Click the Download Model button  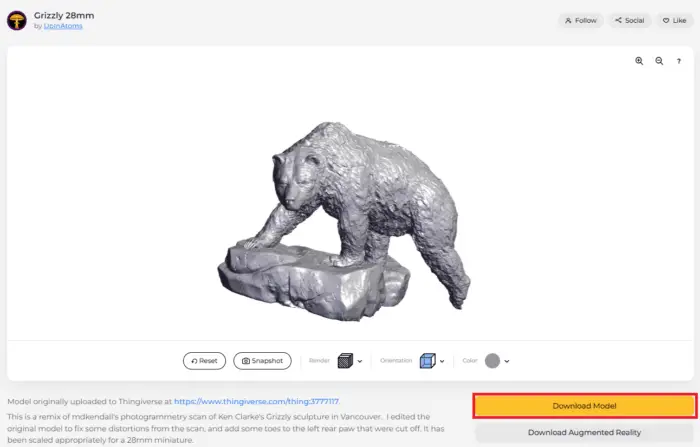[x=584, y=406]
